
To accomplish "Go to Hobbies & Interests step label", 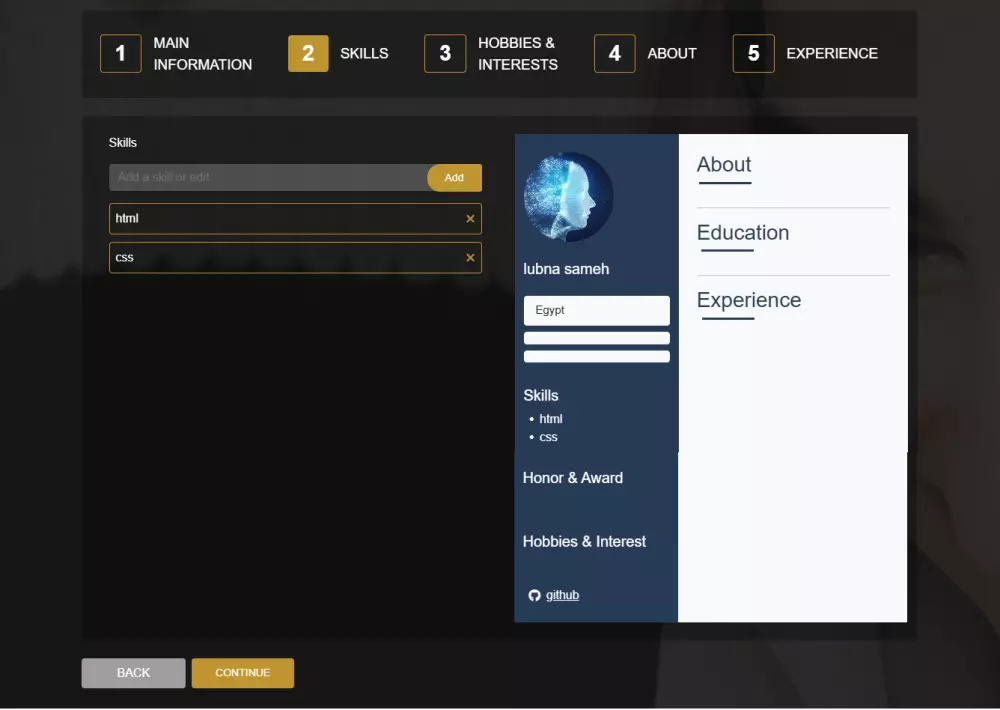I will (x=518, y=54).
